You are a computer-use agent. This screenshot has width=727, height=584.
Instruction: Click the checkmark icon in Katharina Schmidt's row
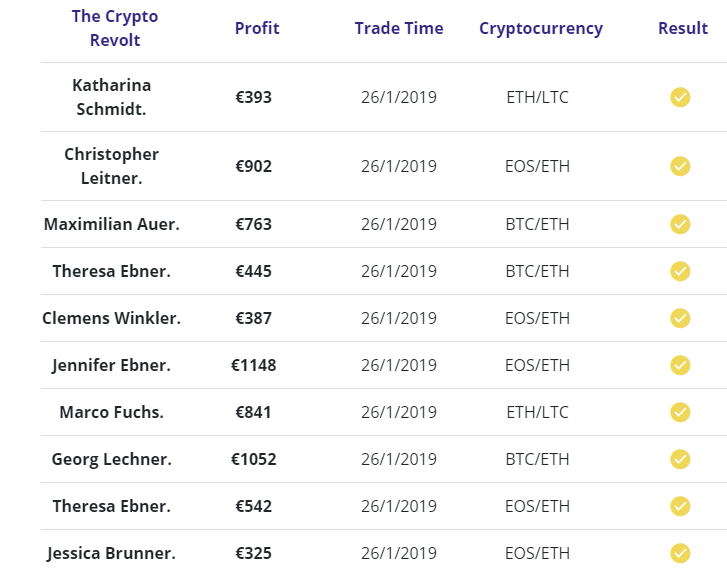coord(680,97)
